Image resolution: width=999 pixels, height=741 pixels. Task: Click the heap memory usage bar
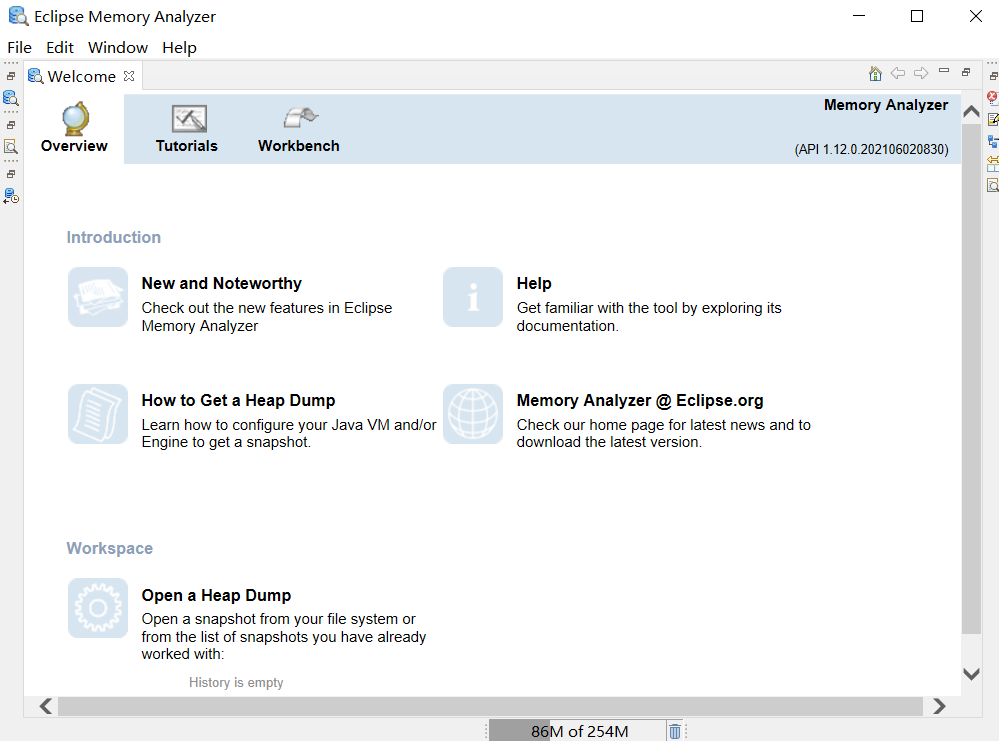pyautogui.click(x=577, y=731)
